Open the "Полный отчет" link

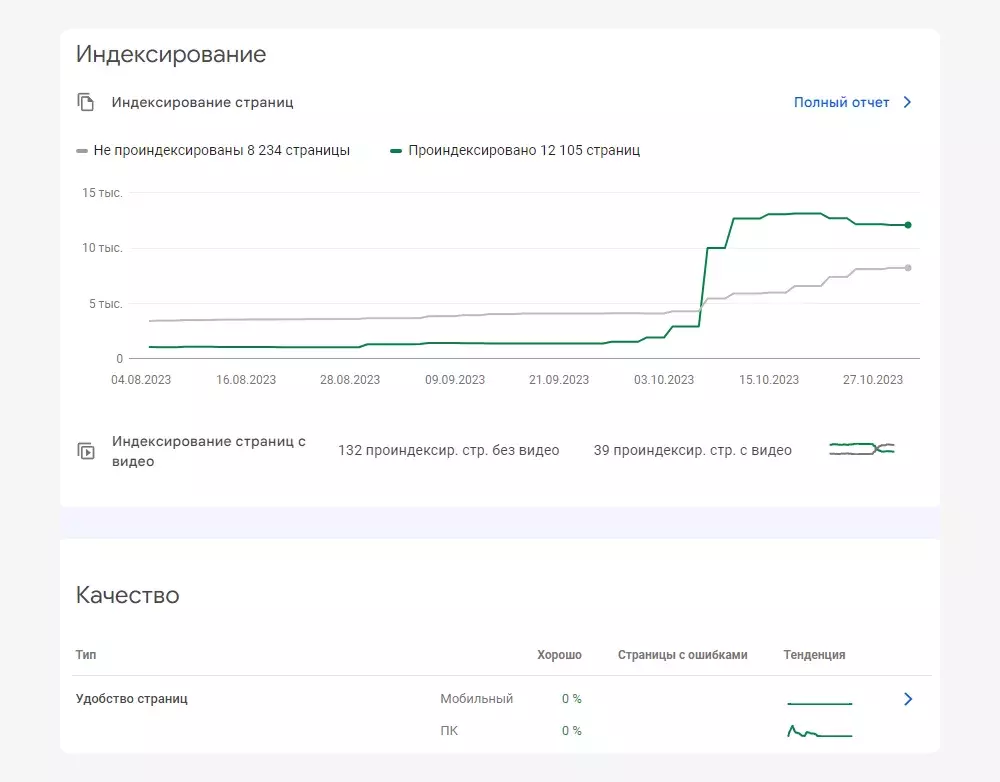[x=841, y=101]
